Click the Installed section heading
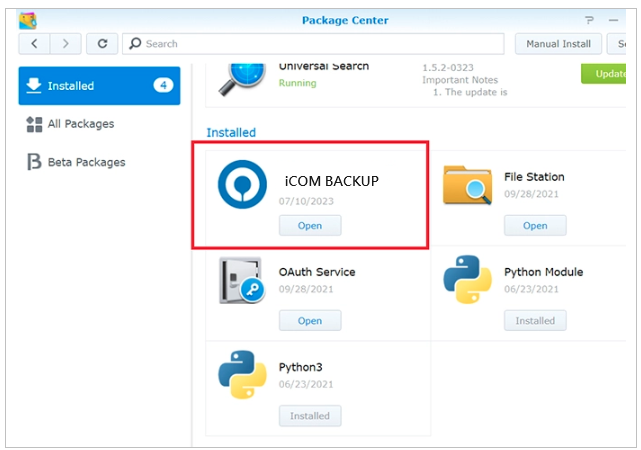Screen dimensions: 641x450 click(x=231, y=132)
